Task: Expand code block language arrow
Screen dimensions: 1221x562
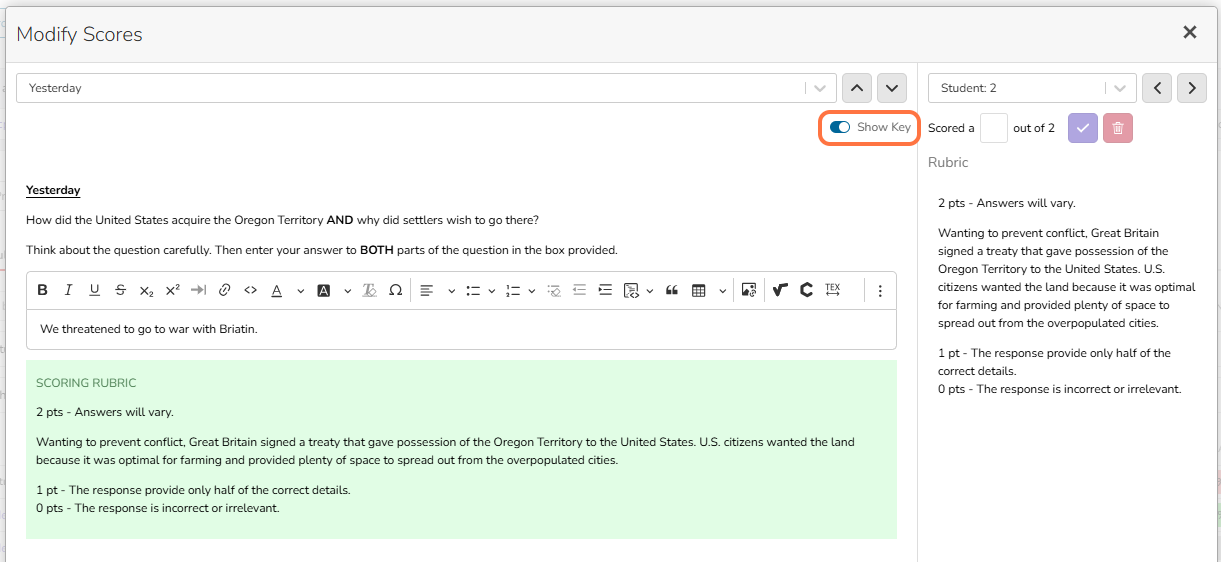Action: pos(650,291)
